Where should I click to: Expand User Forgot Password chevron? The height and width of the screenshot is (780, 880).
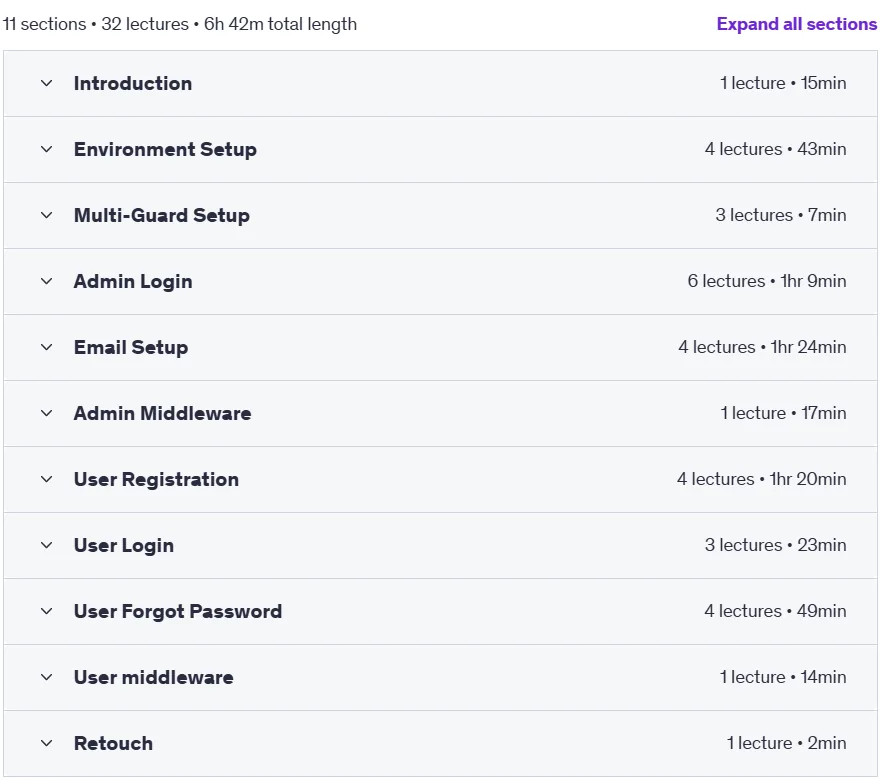pos(47,611)
